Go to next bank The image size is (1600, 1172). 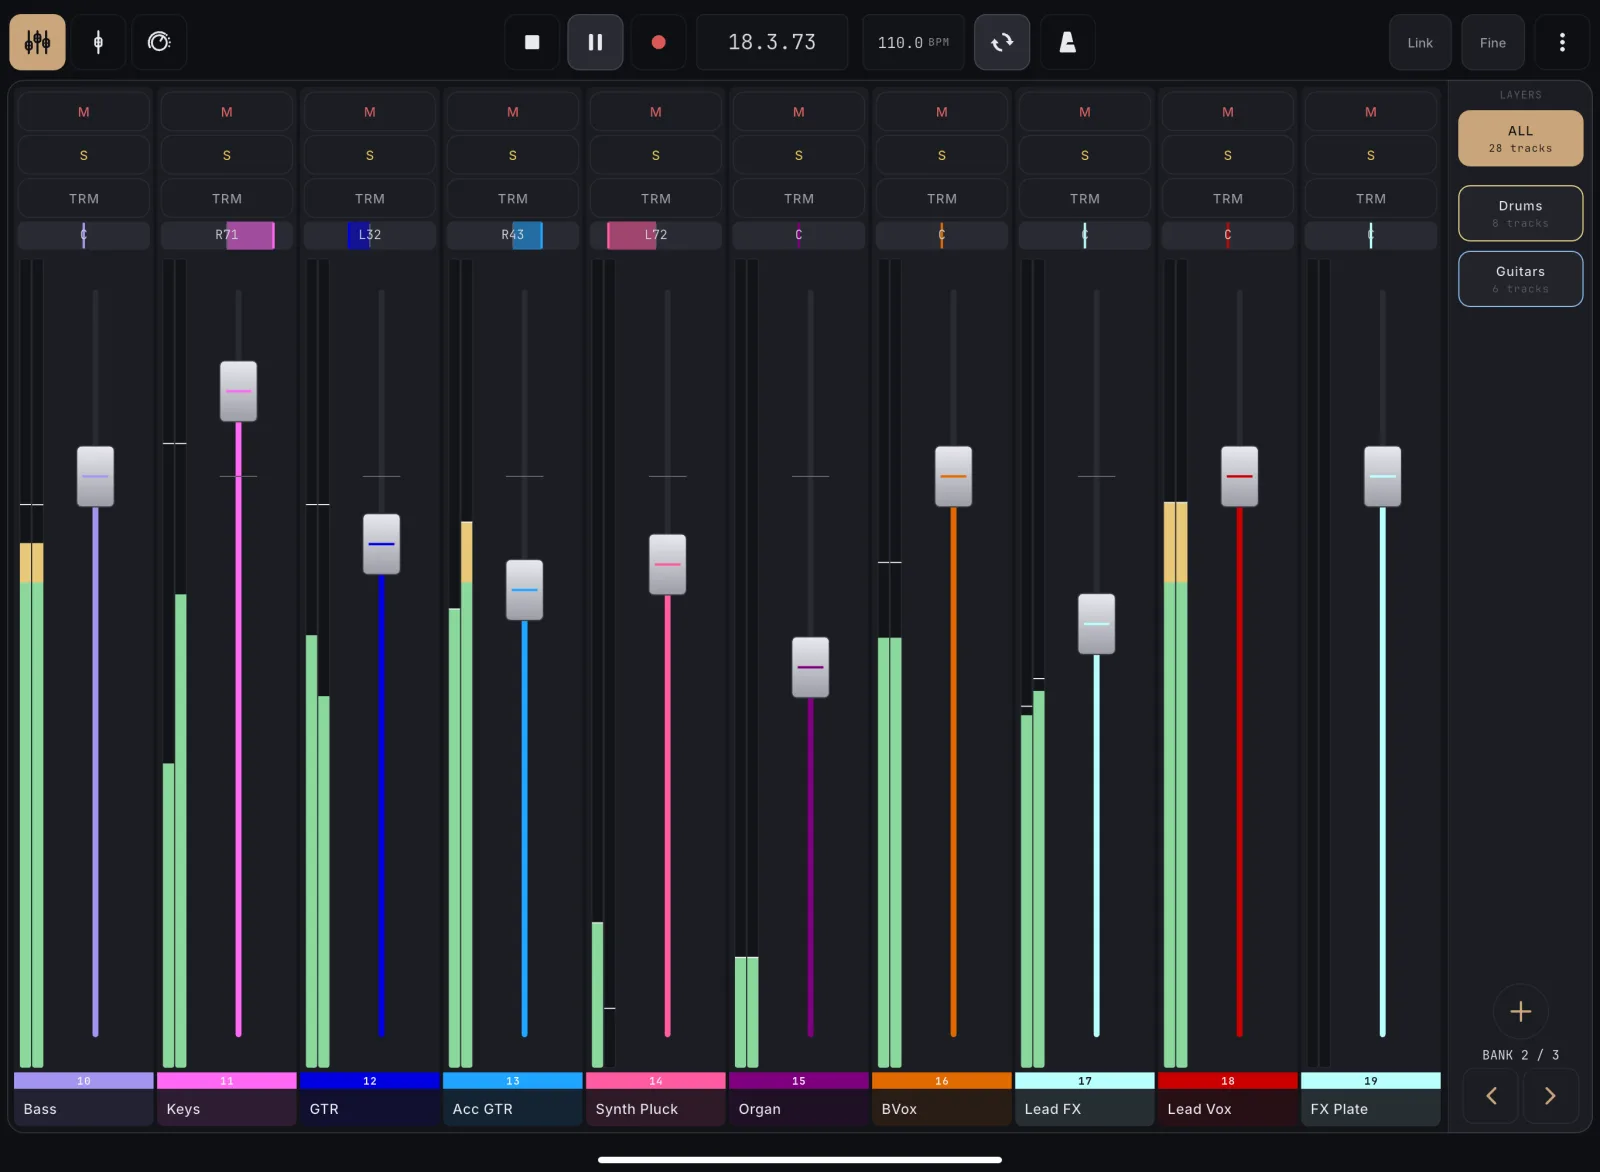(1550, 1096)
